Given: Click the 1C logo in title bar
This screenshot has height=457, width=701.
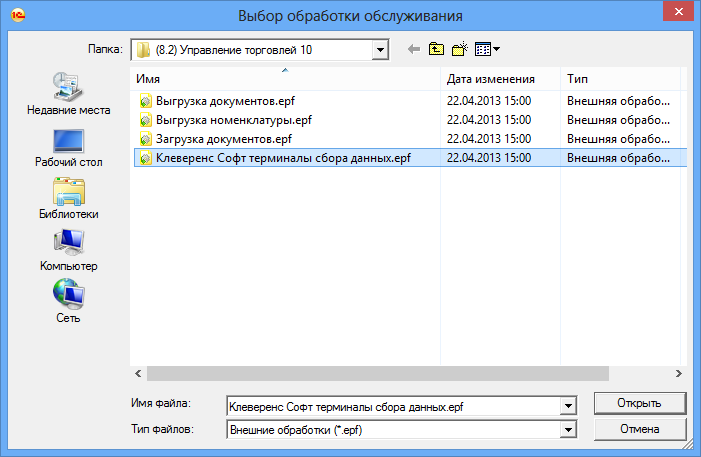Looking at the screenshot, I should point(18,15).
